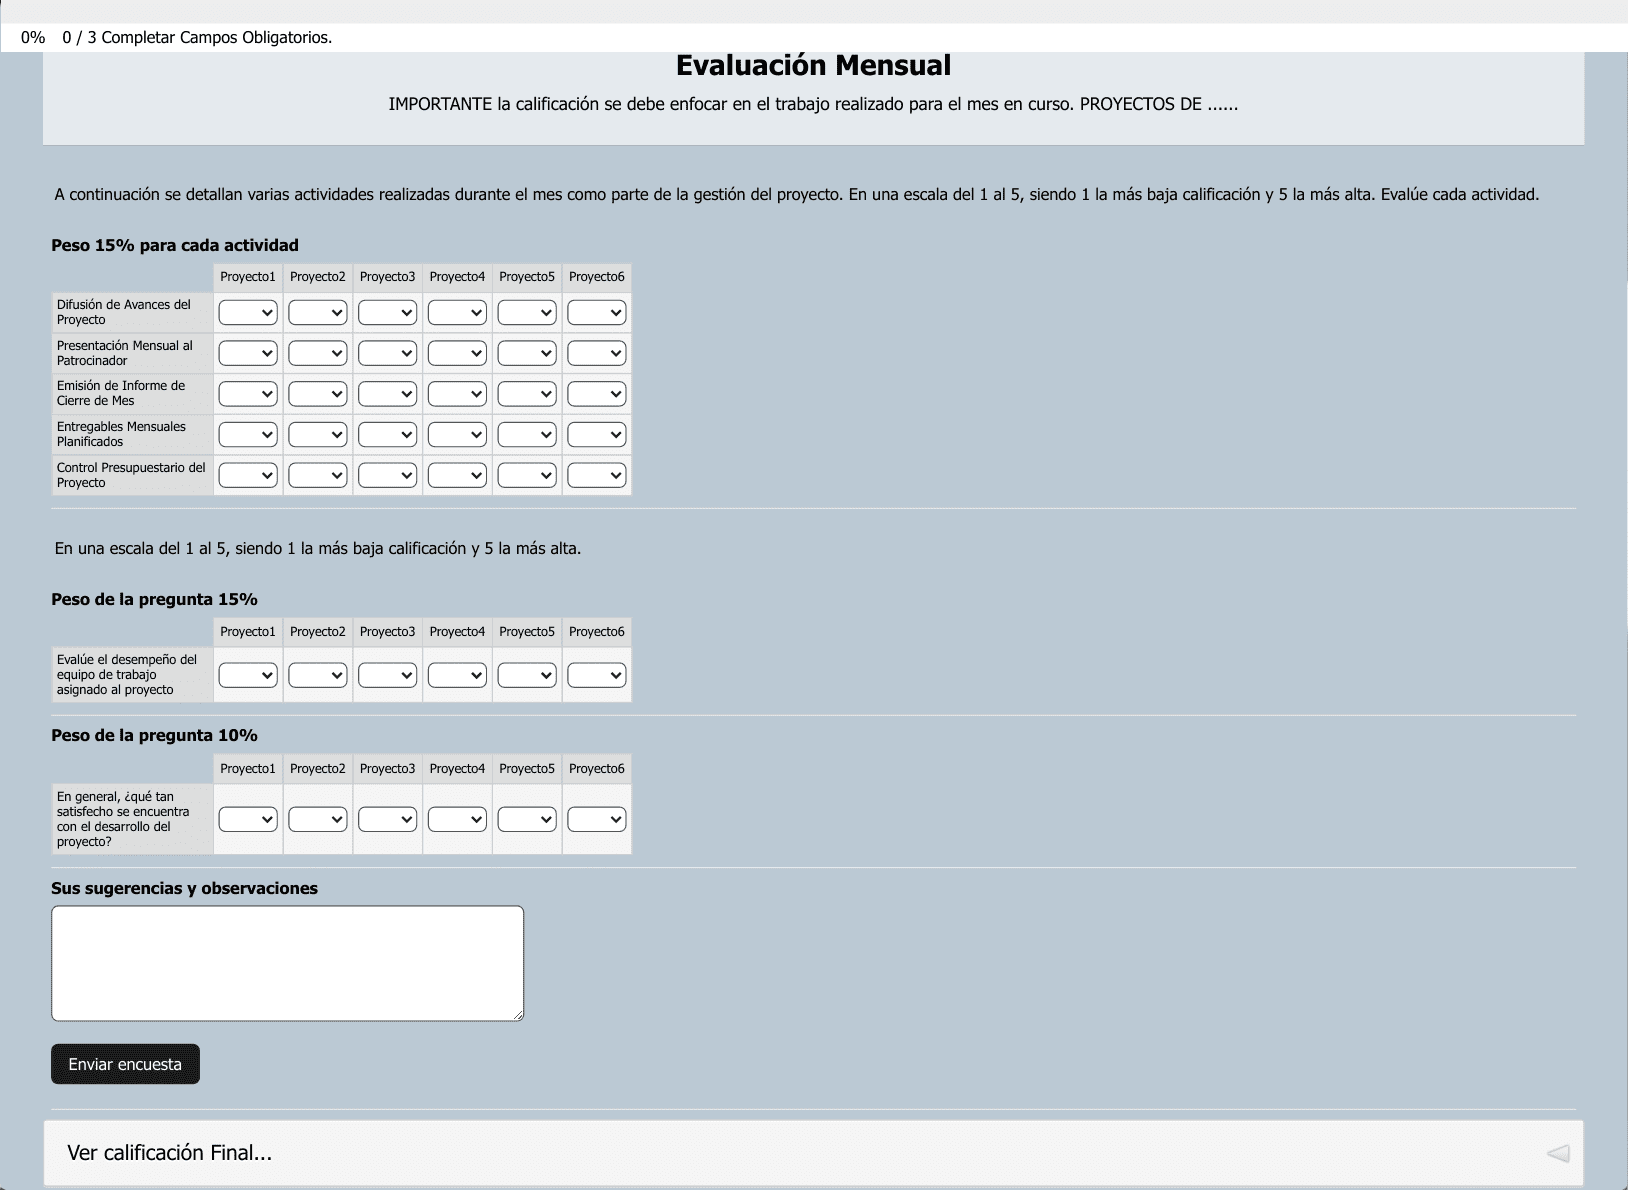Rate Proyecto6 for desempeño del equipo de trabajo
This screenshot has height=1190, width=1628.
(597, 675)
